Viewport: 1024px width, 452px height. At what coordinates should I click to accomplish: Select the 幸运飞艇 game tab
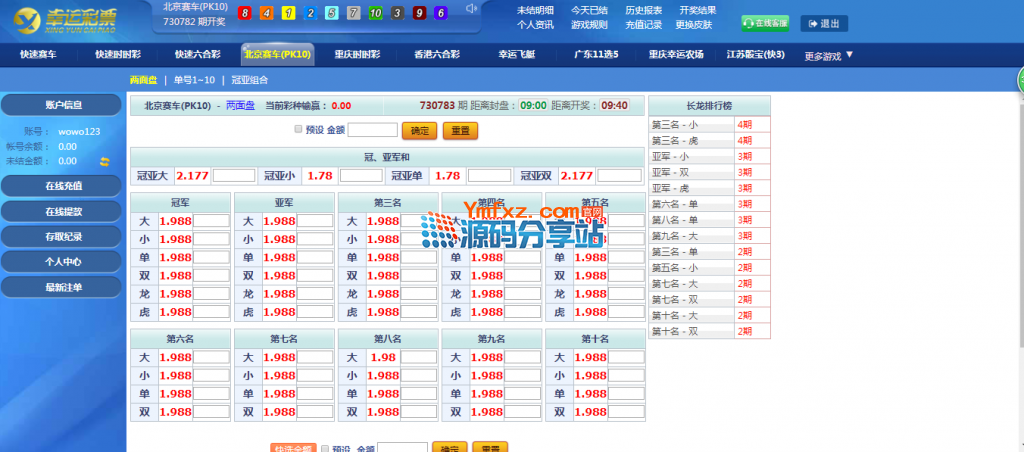[516, 55]
